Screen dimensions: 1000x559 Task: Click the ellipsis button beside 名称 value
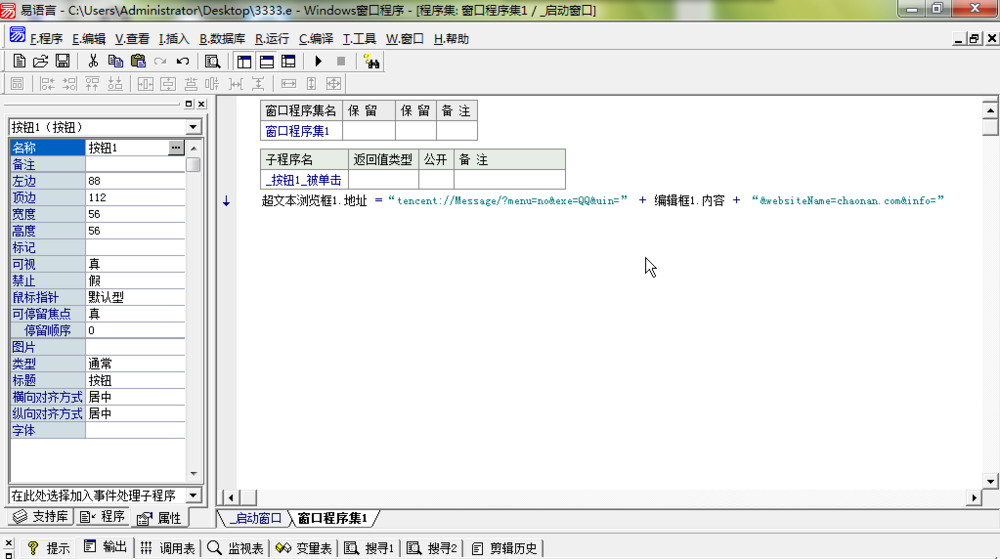click(176, 148)
